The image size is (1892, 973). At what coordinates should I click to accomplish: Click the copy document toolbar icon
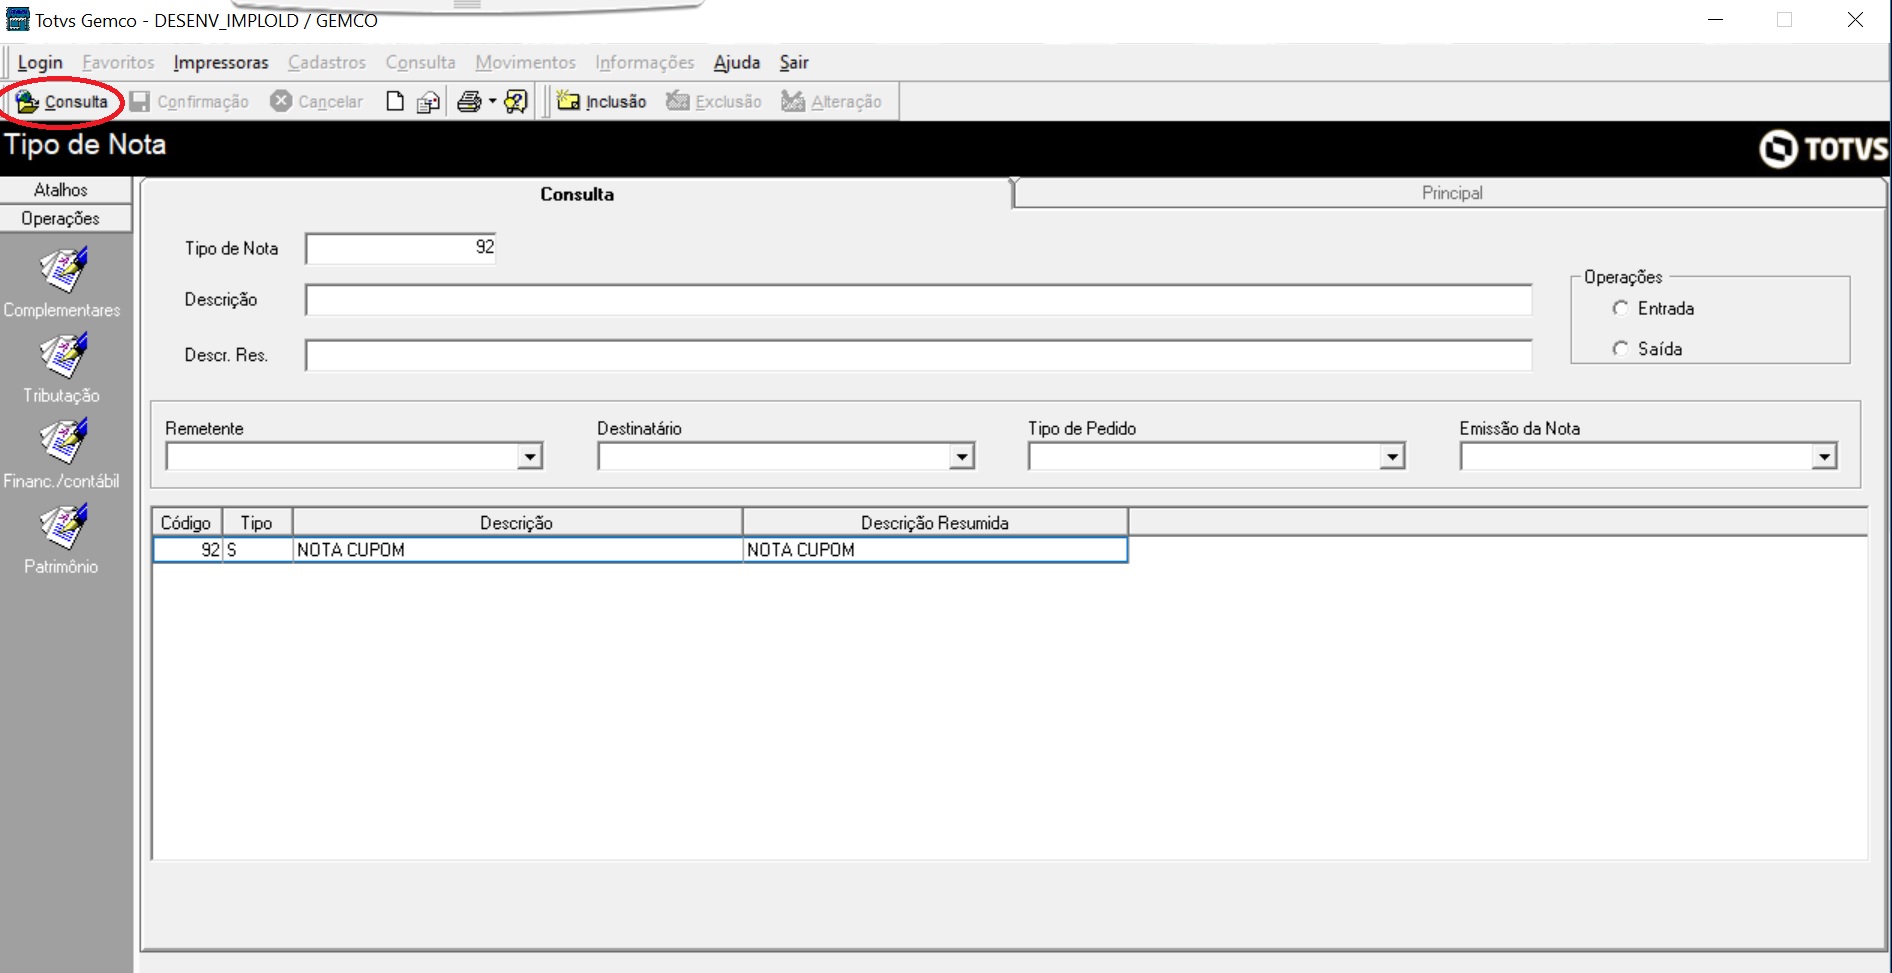(428, 101)
